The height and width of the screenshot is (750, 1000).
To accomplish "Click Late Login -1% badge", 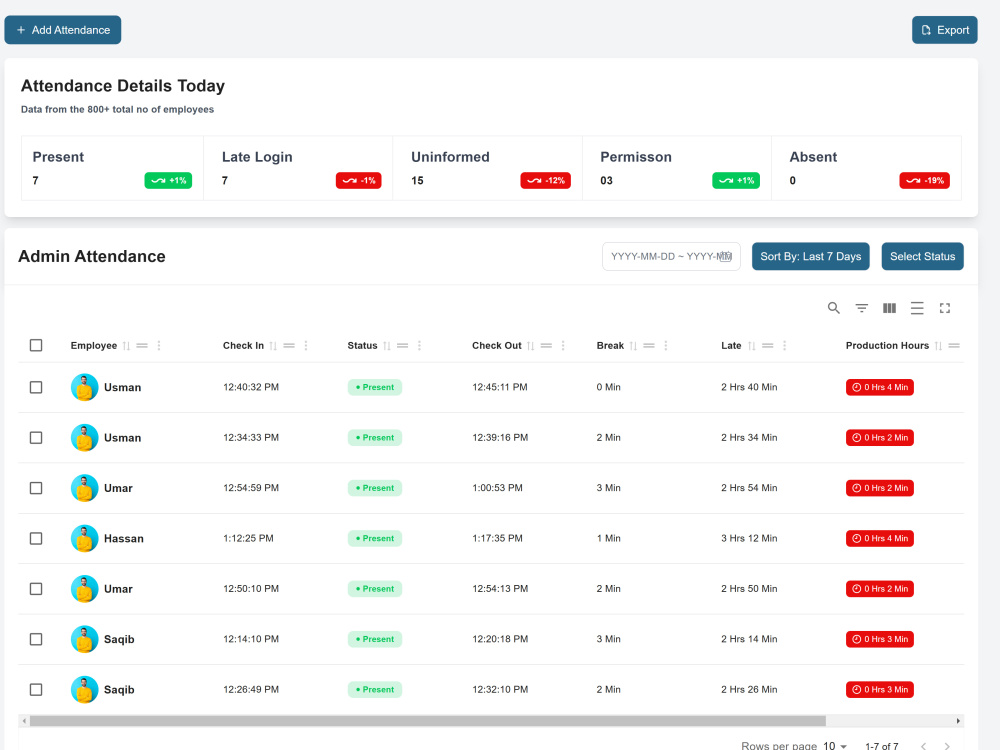I will point(358,180).
